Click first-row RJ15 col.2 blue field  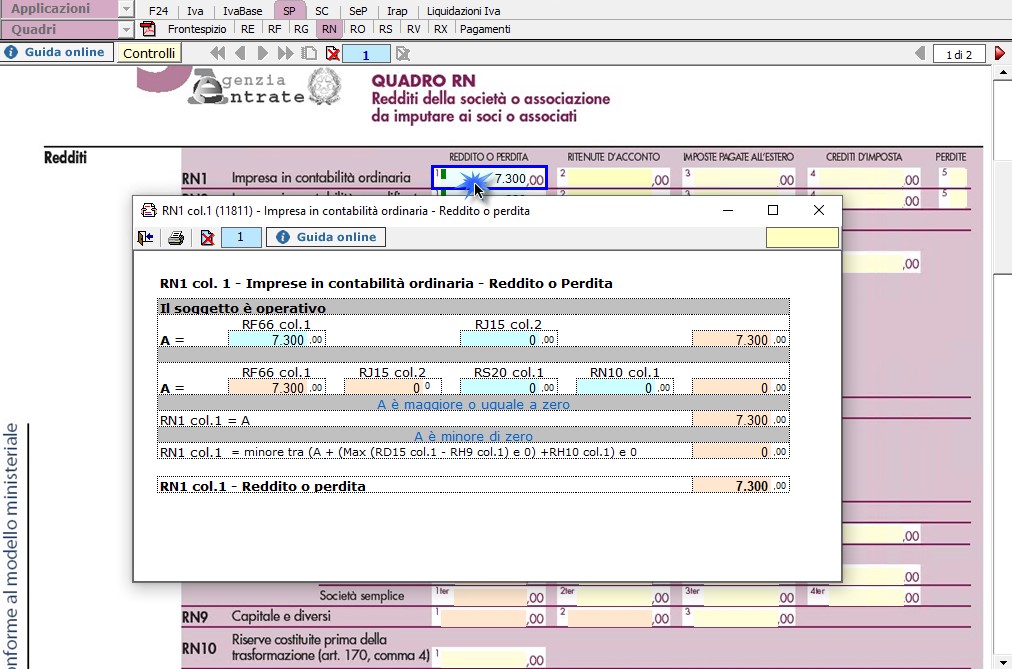coord(509,339)
